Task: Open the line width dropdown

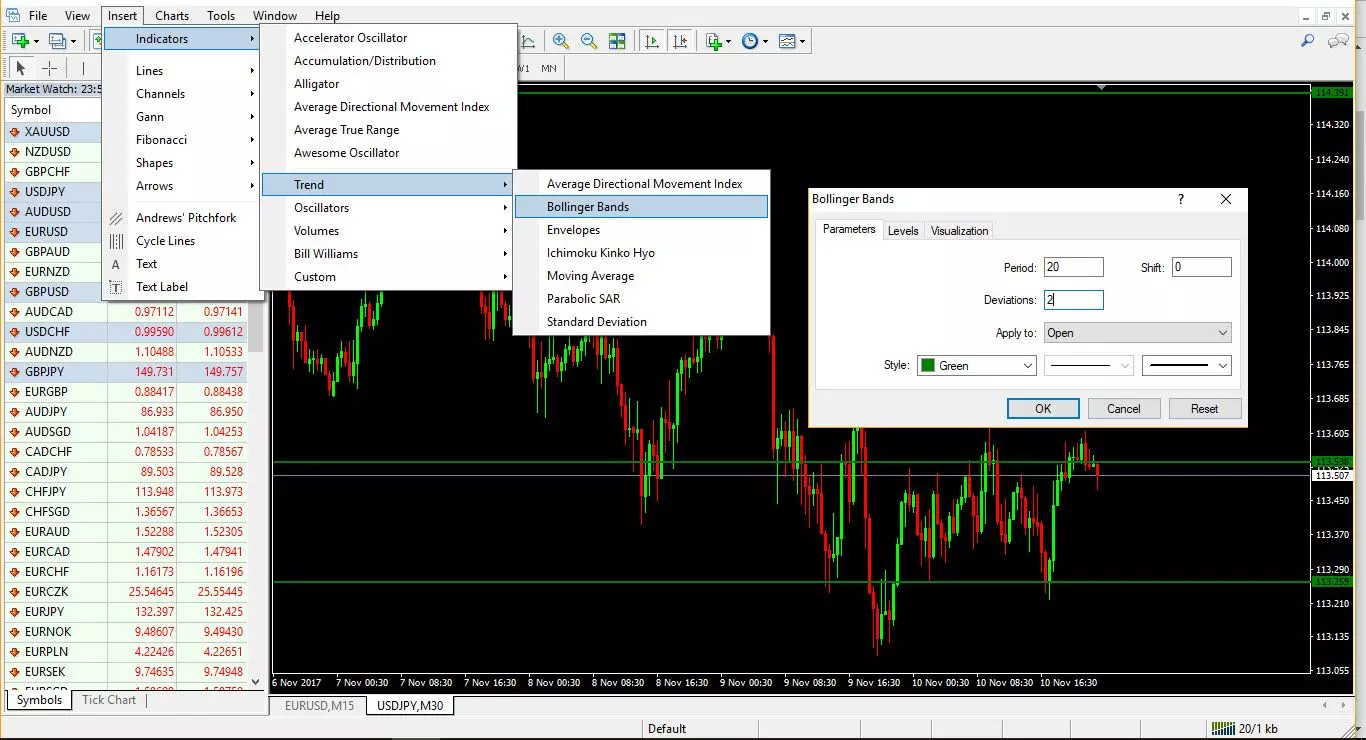Action: [x=1187, y=366]
